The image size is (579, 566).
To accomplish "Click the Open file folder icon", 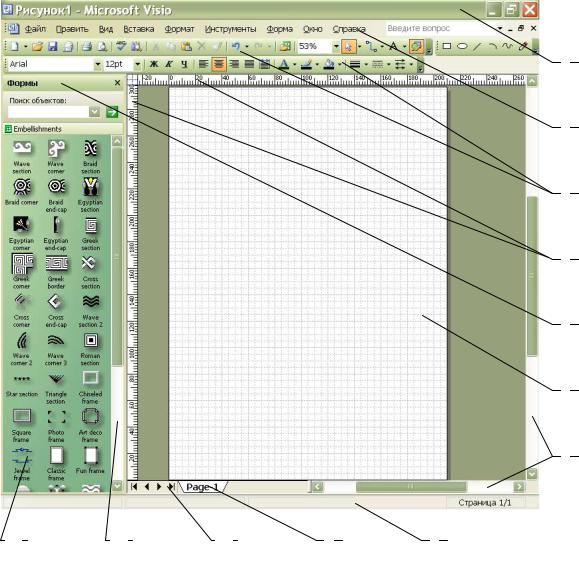I will [x=37, y=47].
